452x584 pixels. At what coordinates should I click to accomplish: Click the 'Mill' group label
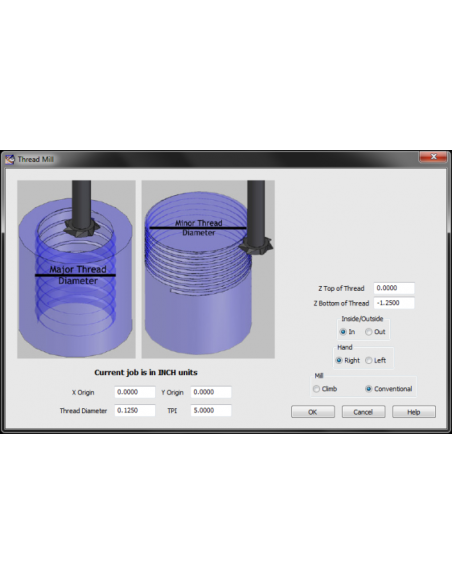pos(319,376)
